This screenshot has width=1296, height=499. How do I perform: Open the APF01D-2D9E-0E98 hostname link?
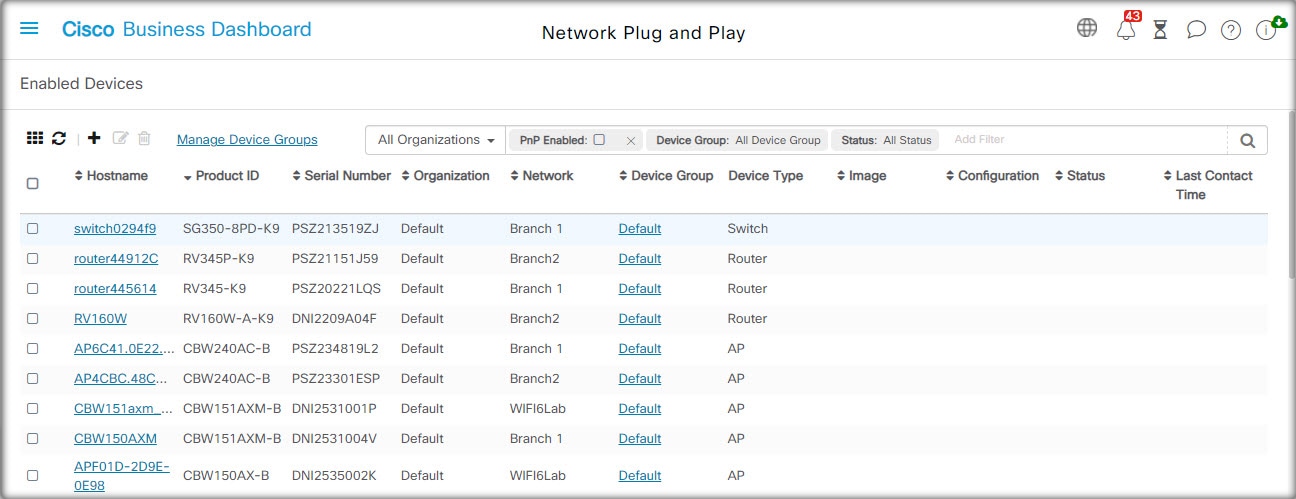click(122, 476)
